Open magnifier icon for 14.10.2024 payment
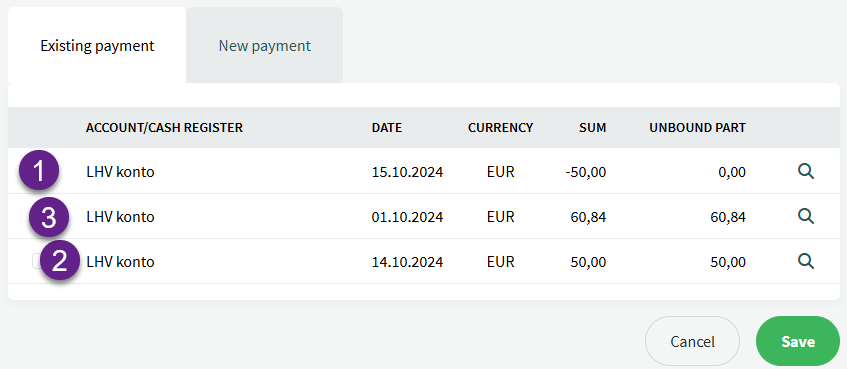 [x=806, y=261]
